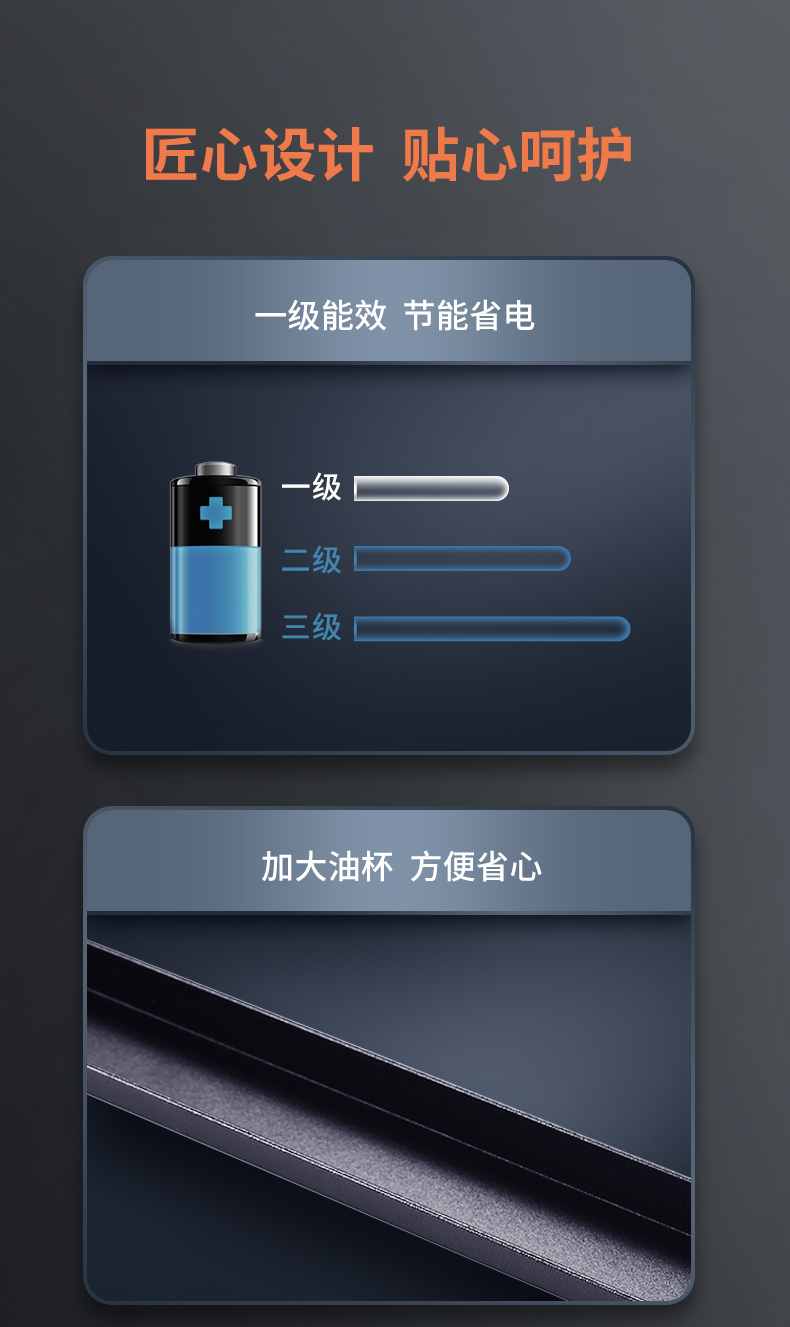The width and height of the screenshot is (790, 1327).
Task: Click the 匠心设计 贴心呵护 orange headline
Action: (388, 155)
